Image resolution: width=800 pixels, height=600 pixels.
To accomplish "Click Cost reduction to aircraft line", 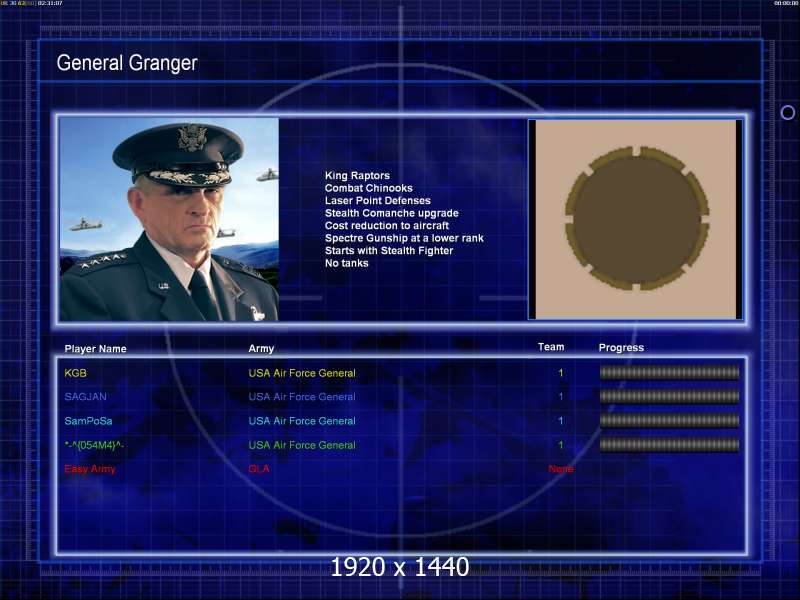I will tap(387, 226).
